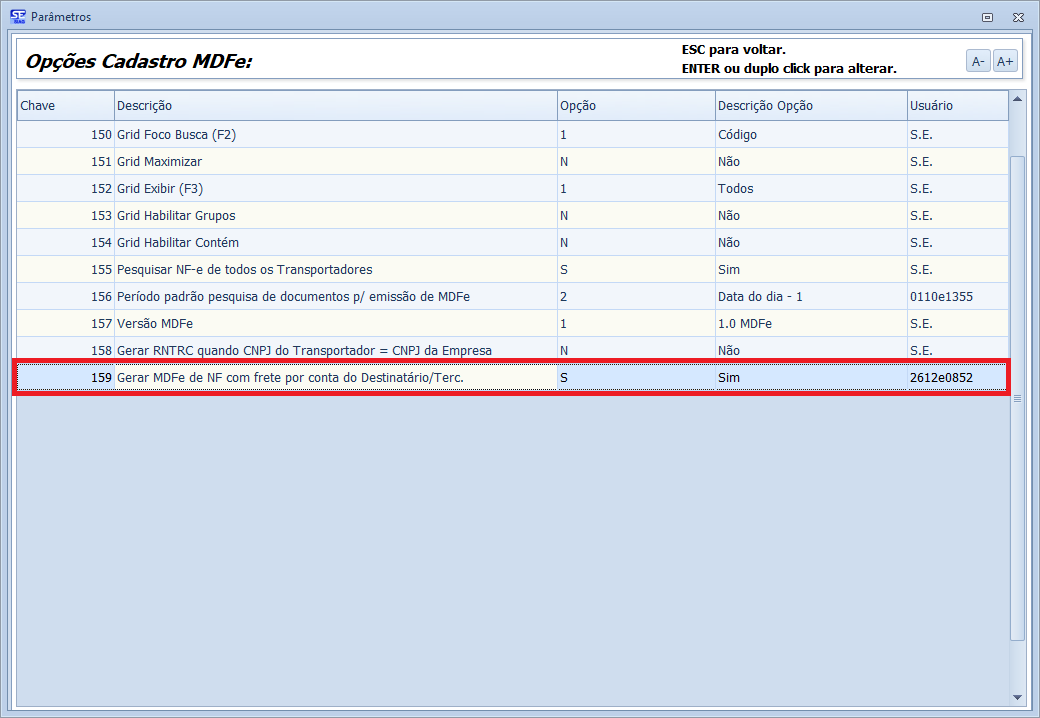Click the Descrição Opção column header
Viewport: 1040px width, 718px height.
point(810,106)
